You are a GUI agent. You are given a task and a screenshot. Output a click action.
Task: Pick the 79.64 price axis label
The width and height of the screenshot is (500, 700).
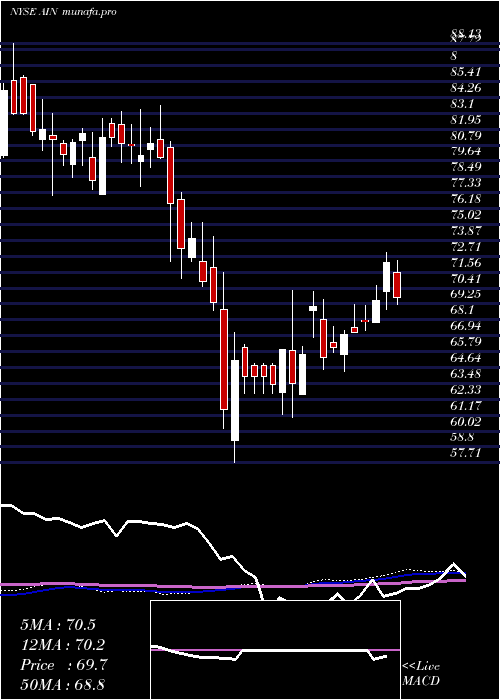point(467,151)
